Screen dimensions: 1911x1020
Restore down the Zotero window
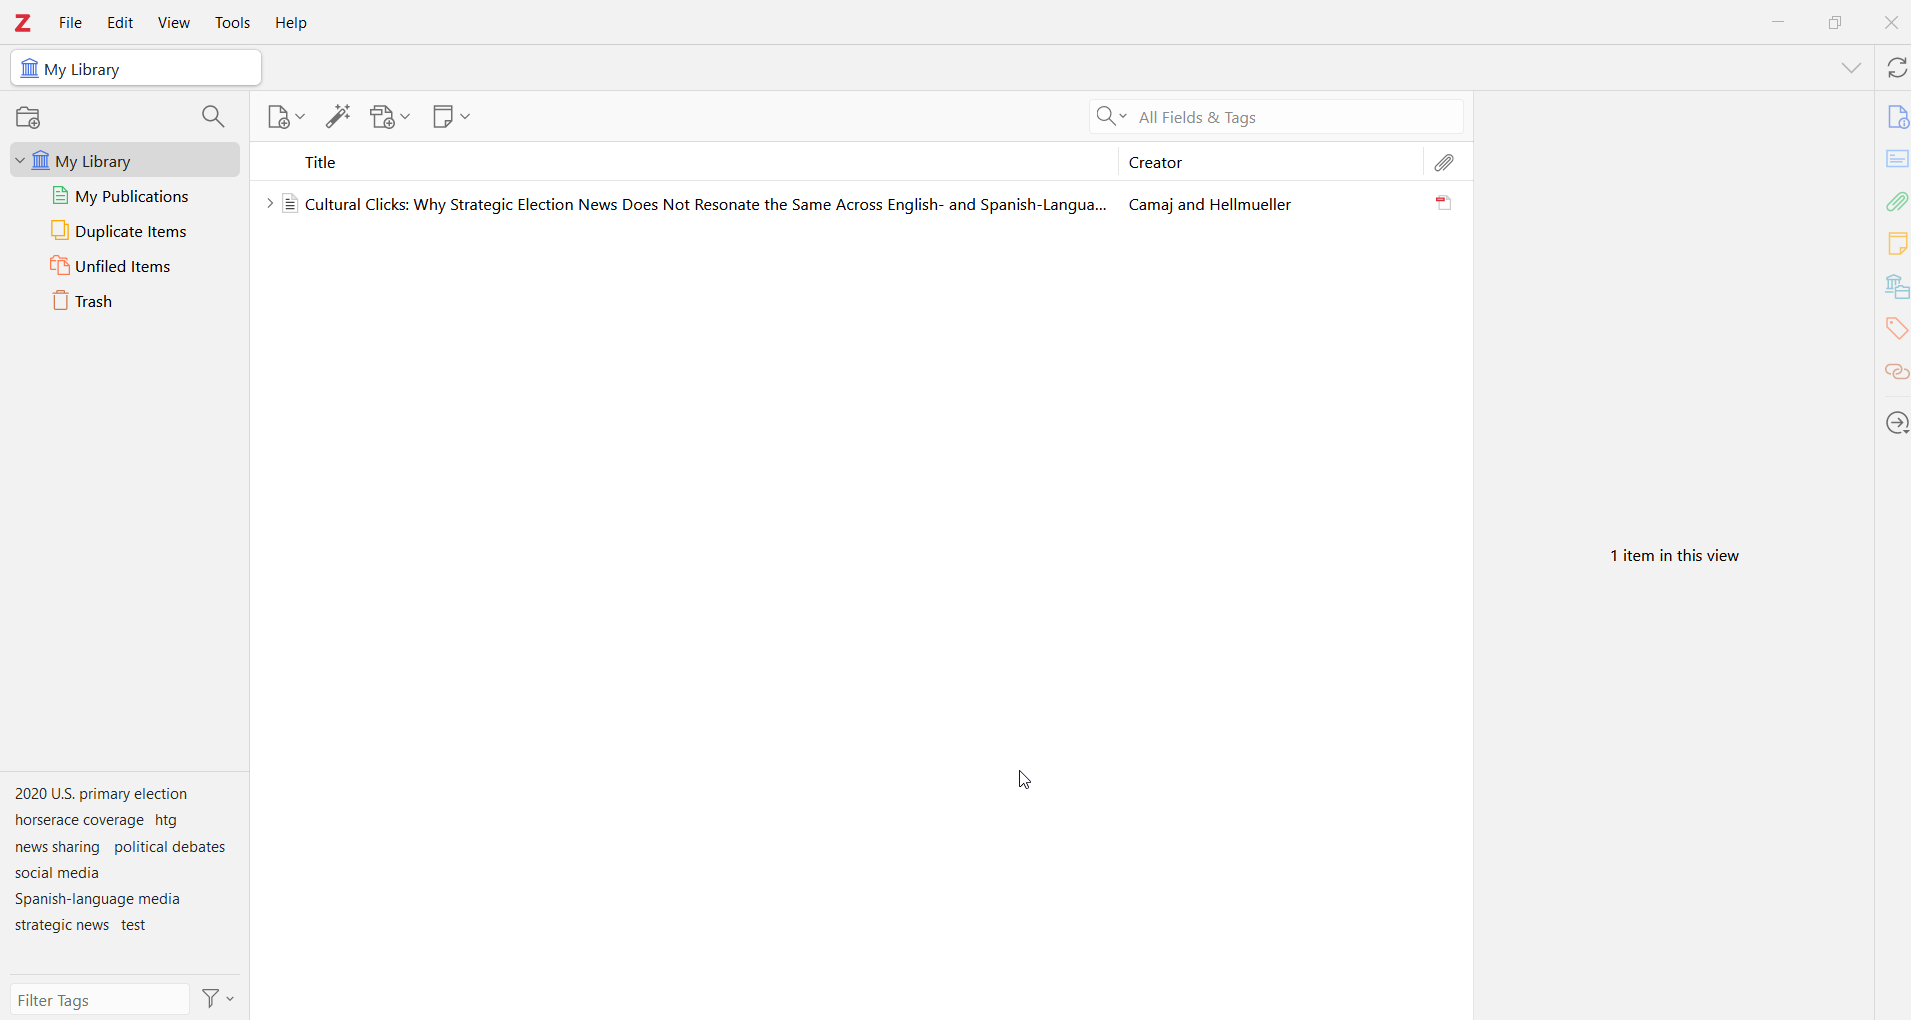pos(1835,22)
